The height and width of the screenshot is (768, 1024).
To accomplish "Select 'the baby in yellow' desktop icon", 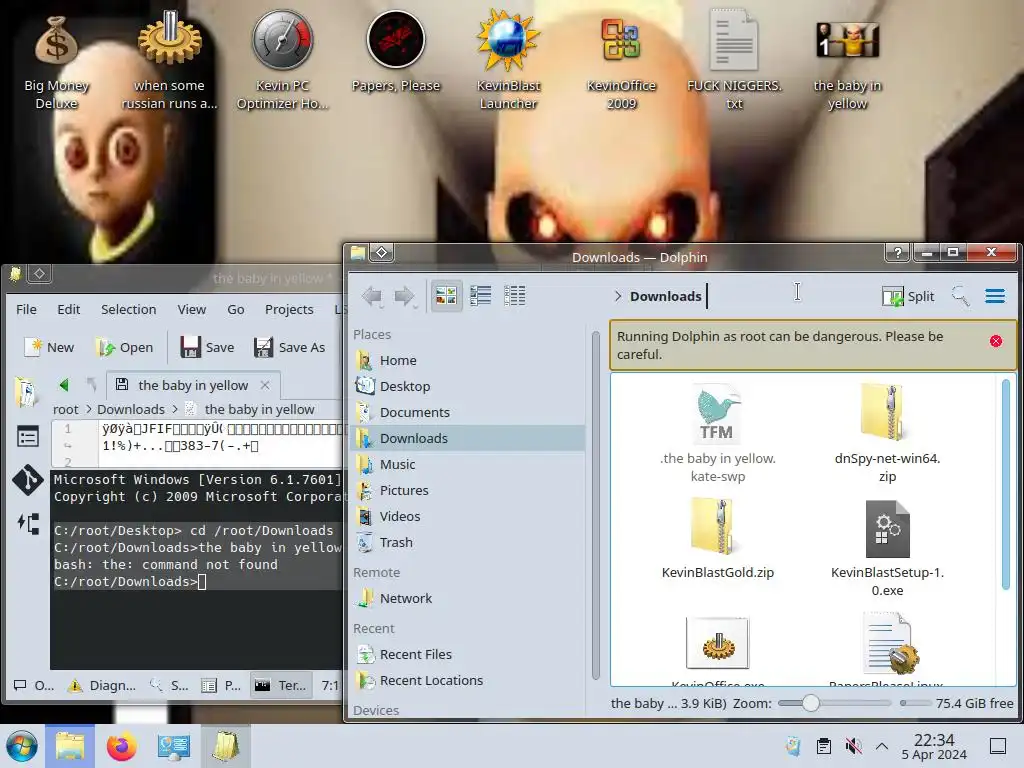I will coord(847,63).
